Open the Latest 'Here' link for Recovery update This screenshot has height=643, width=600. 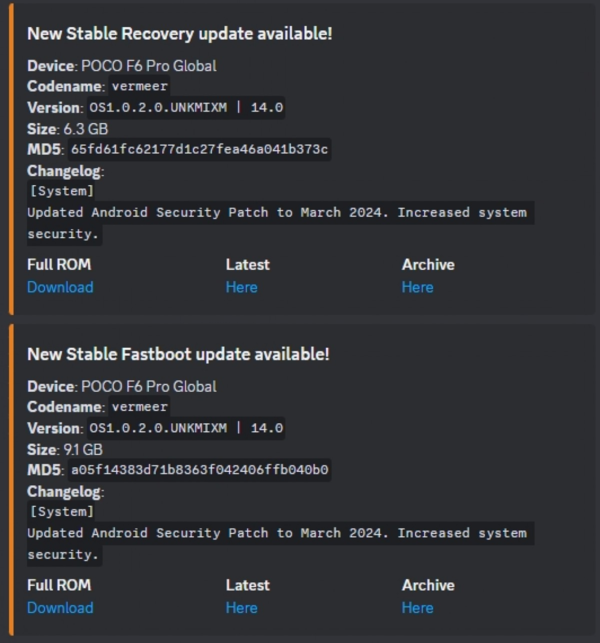pyautogui.click(x=241, y=287)
